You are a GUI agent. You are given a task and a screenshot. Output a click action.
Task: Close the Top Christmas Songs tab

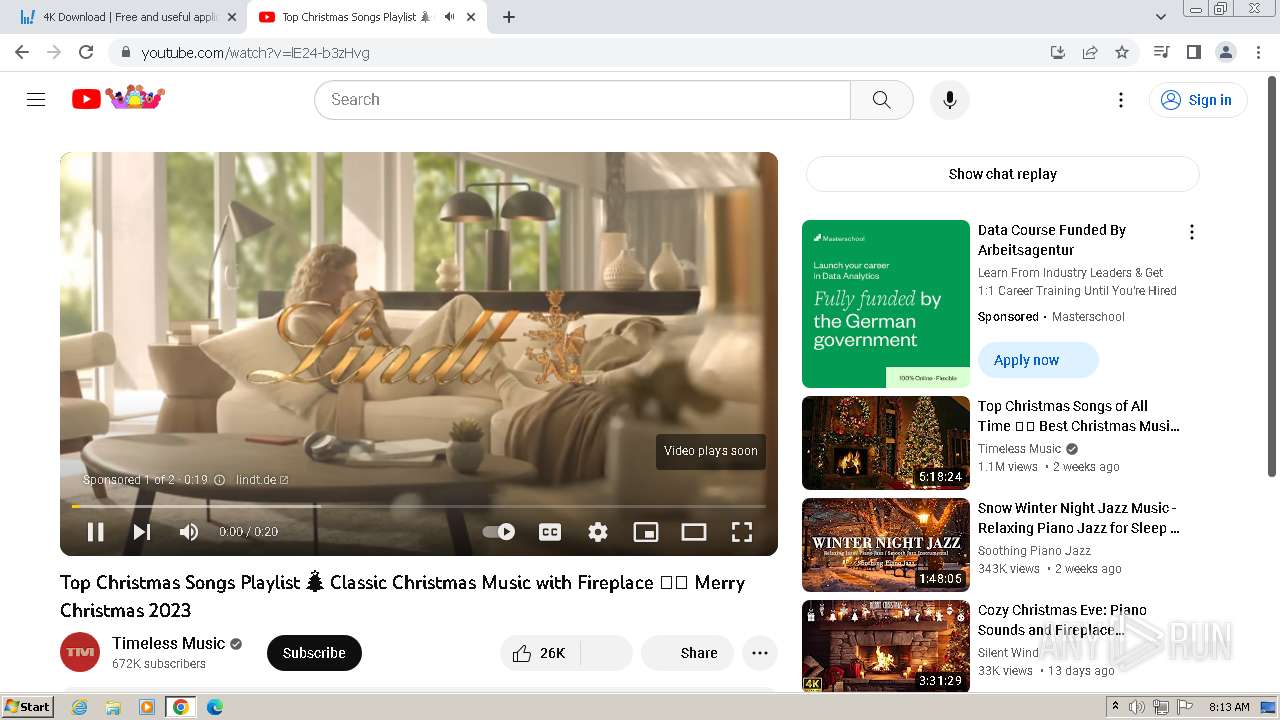click(x=471, y=17)
